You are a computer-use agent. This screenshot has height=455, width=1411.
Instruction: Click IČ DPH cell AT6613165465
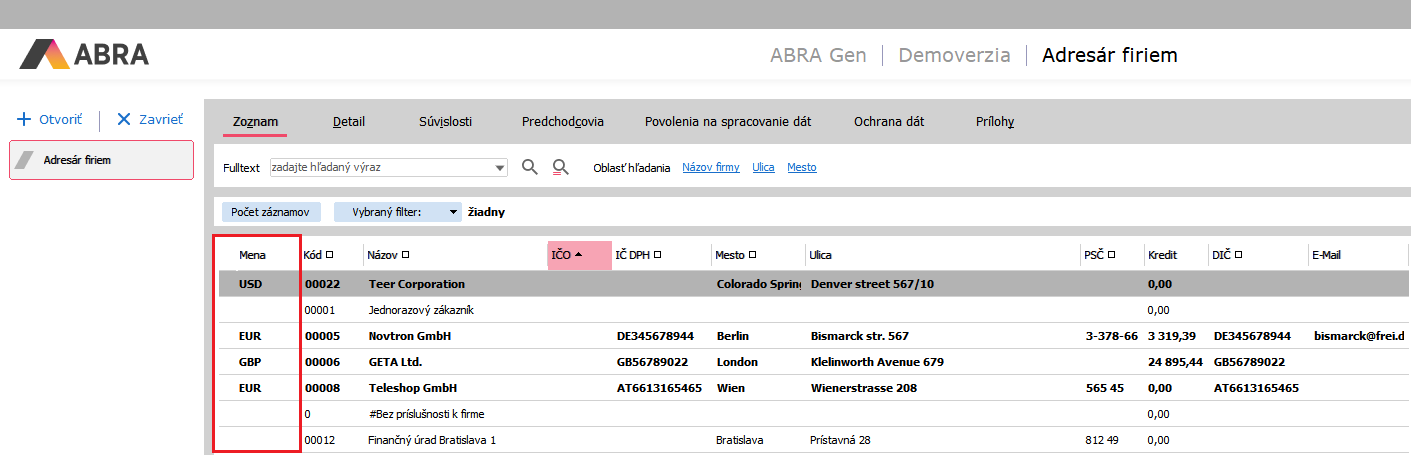659,388
